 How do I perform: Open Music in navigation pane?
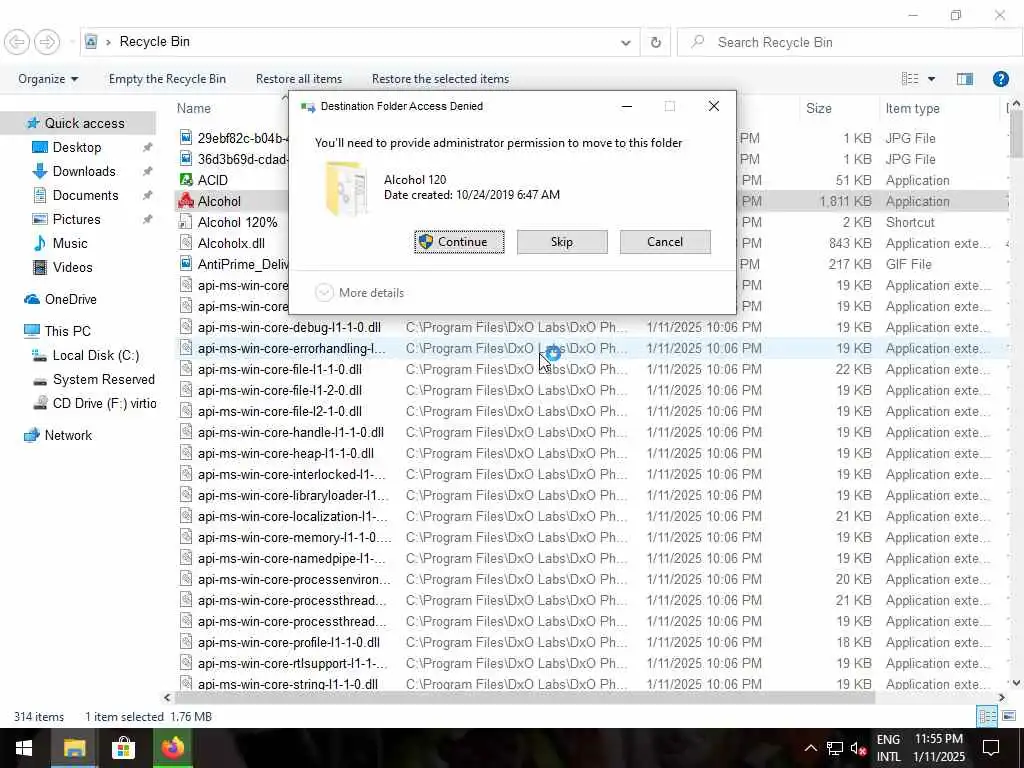point(69,244)
